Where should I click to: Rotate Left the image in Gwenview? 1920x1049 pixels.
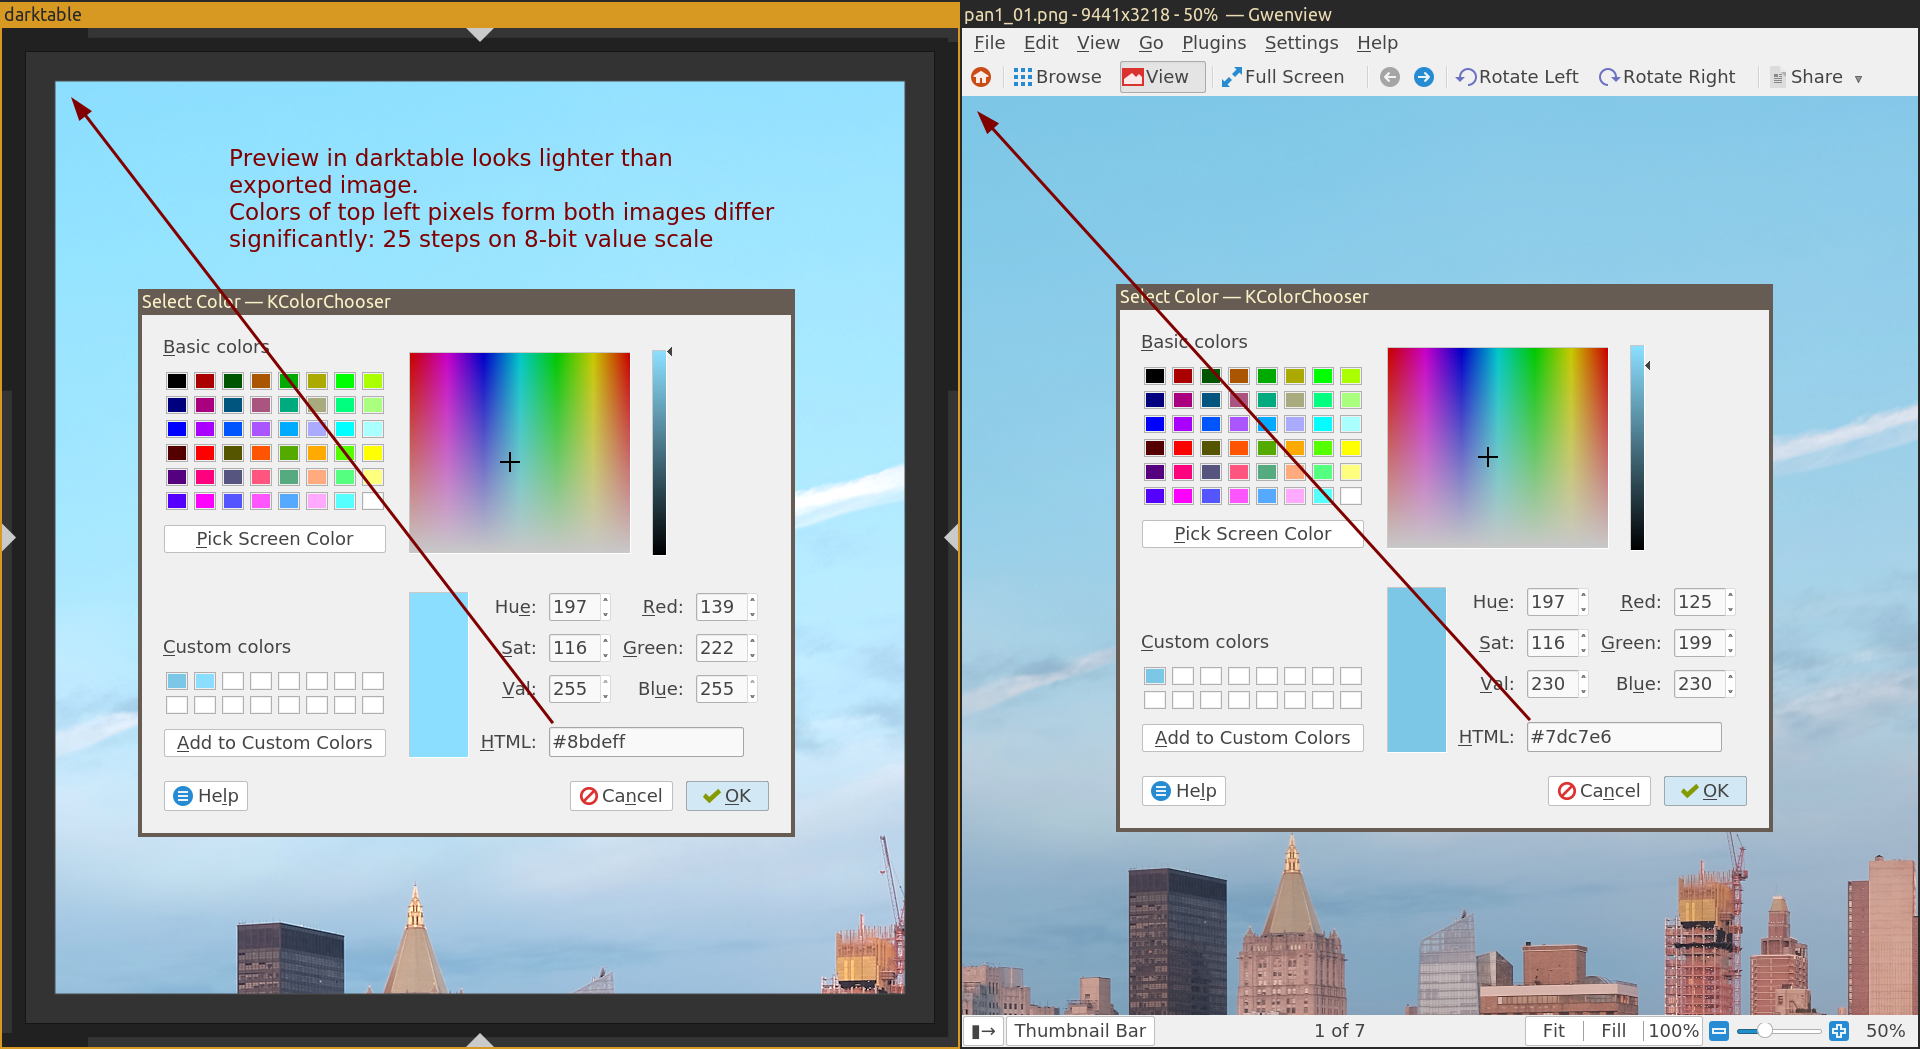1517,77
